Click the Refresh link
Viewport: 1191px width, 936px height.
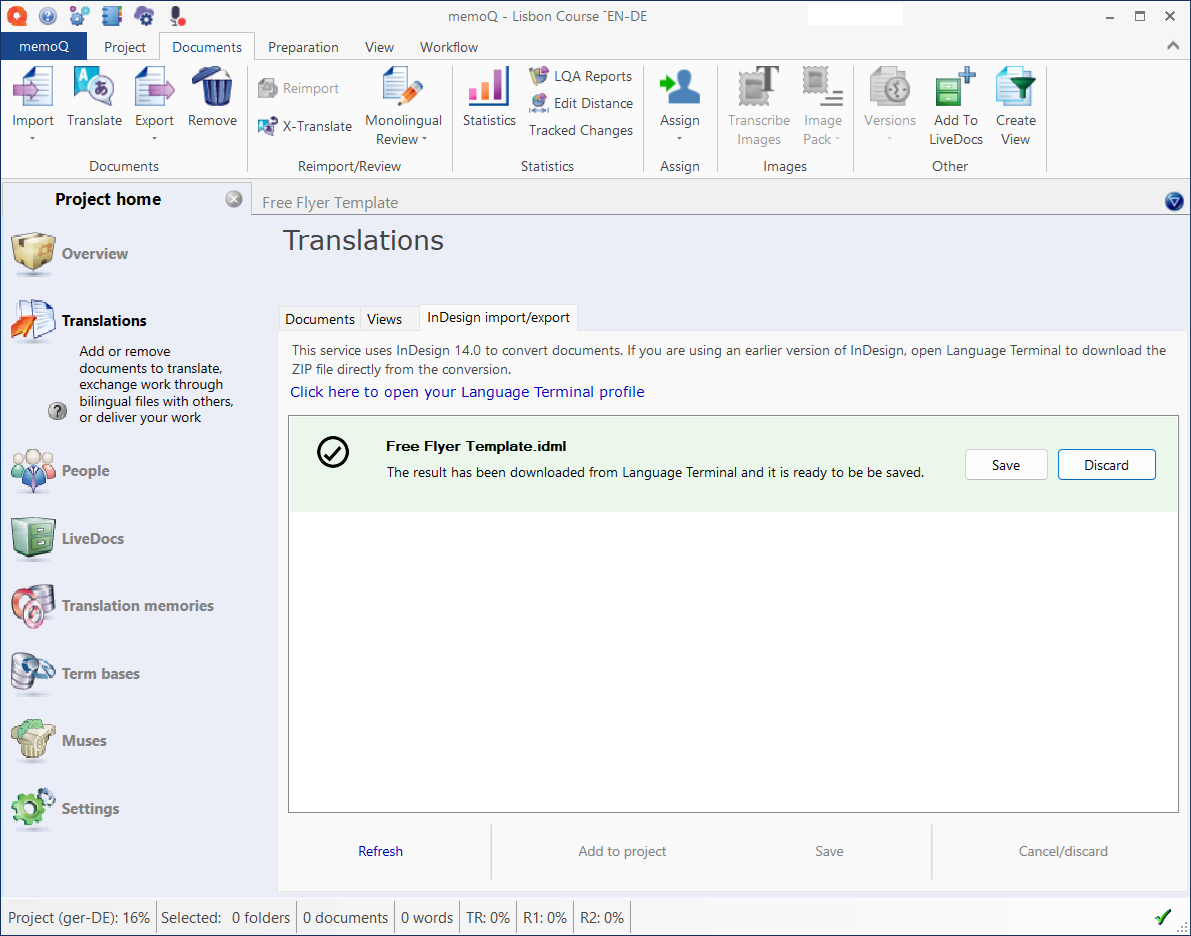click(x=381, y=851)
